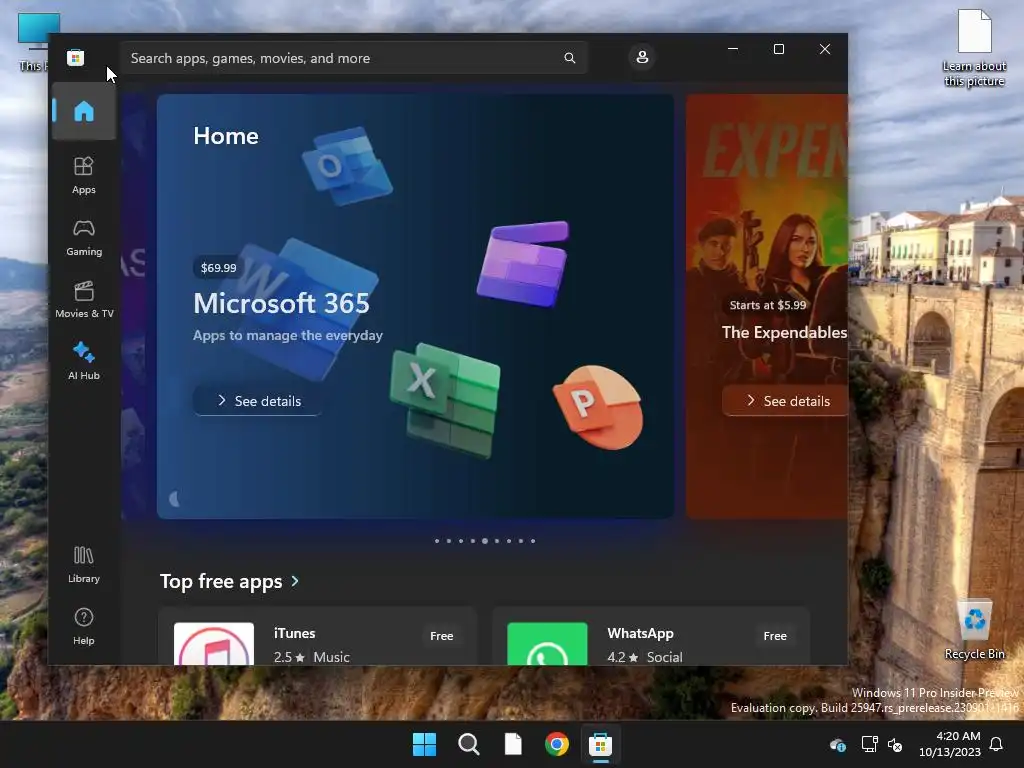Viewport: 1024px width, 768px height.
Task: Click the search field for apps and games
Action: [353, 58]
